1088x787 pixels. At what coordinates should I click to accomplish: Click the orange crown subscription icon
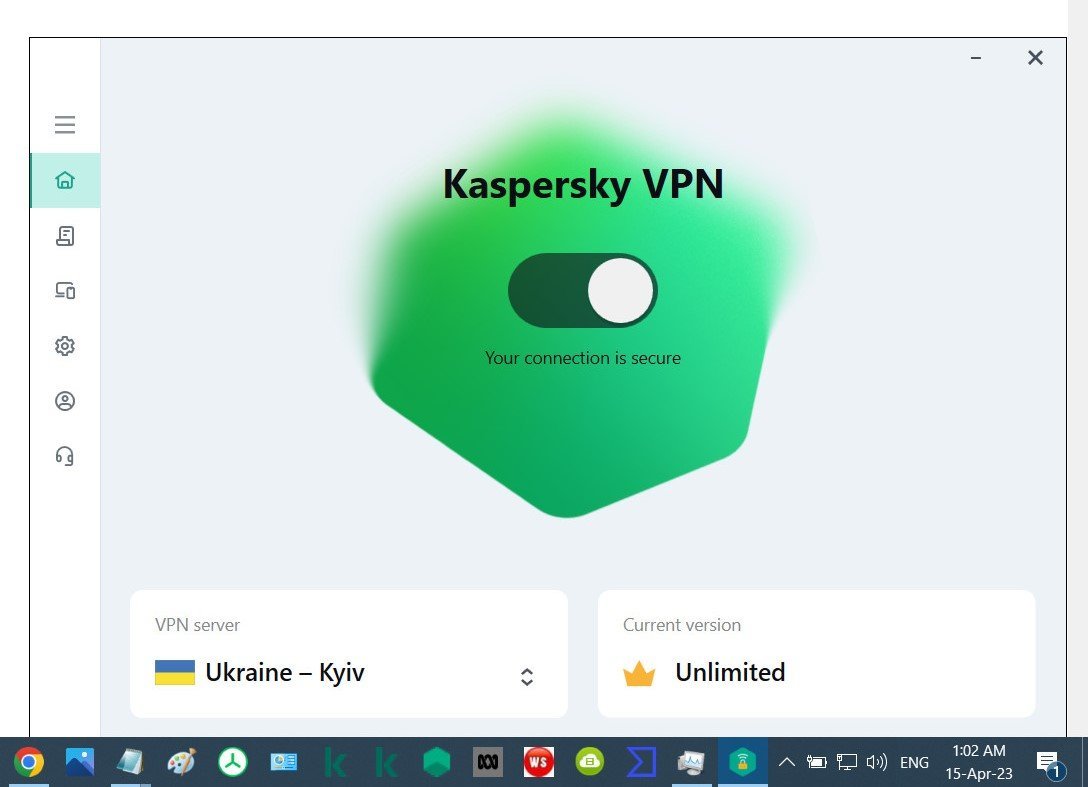click(x=639, y=673)
